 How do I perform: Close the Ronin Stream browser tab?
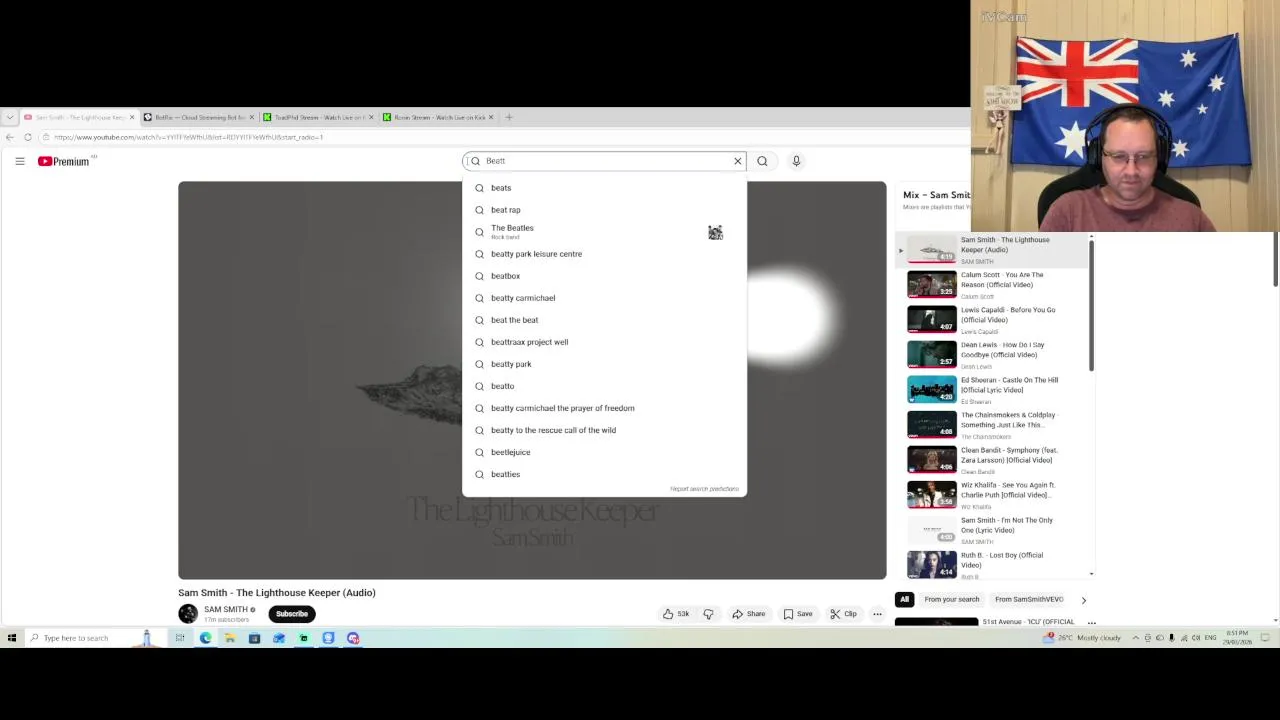coord(491,118)
